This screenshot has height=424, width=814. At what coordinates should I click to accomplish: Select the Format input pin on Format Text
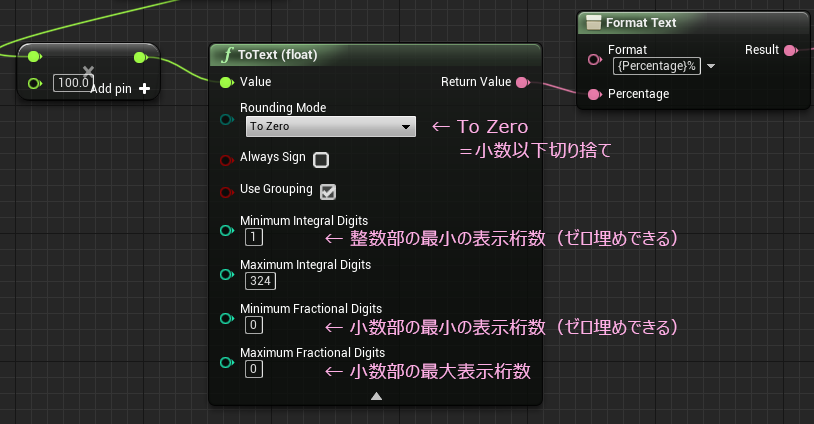point(594,60)
